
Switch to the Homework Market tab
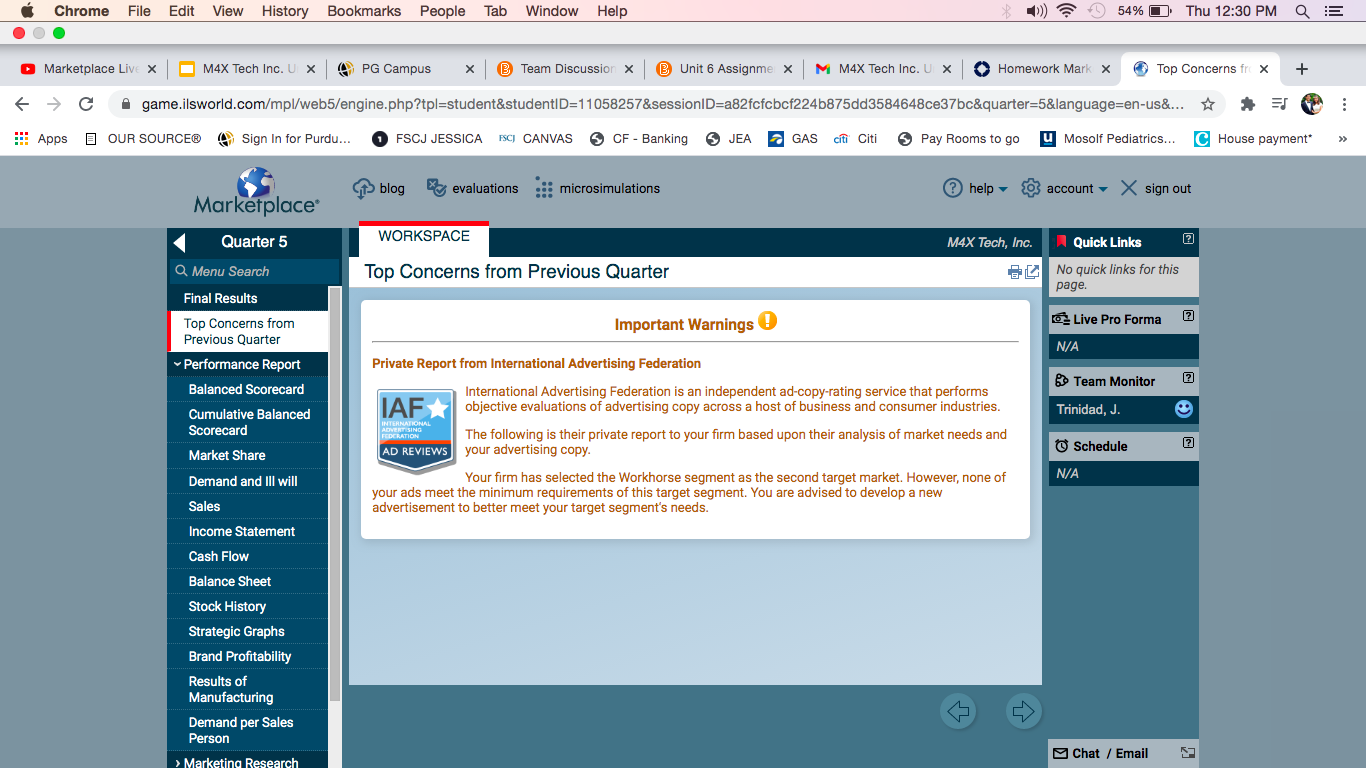[x=1041, y=69]
